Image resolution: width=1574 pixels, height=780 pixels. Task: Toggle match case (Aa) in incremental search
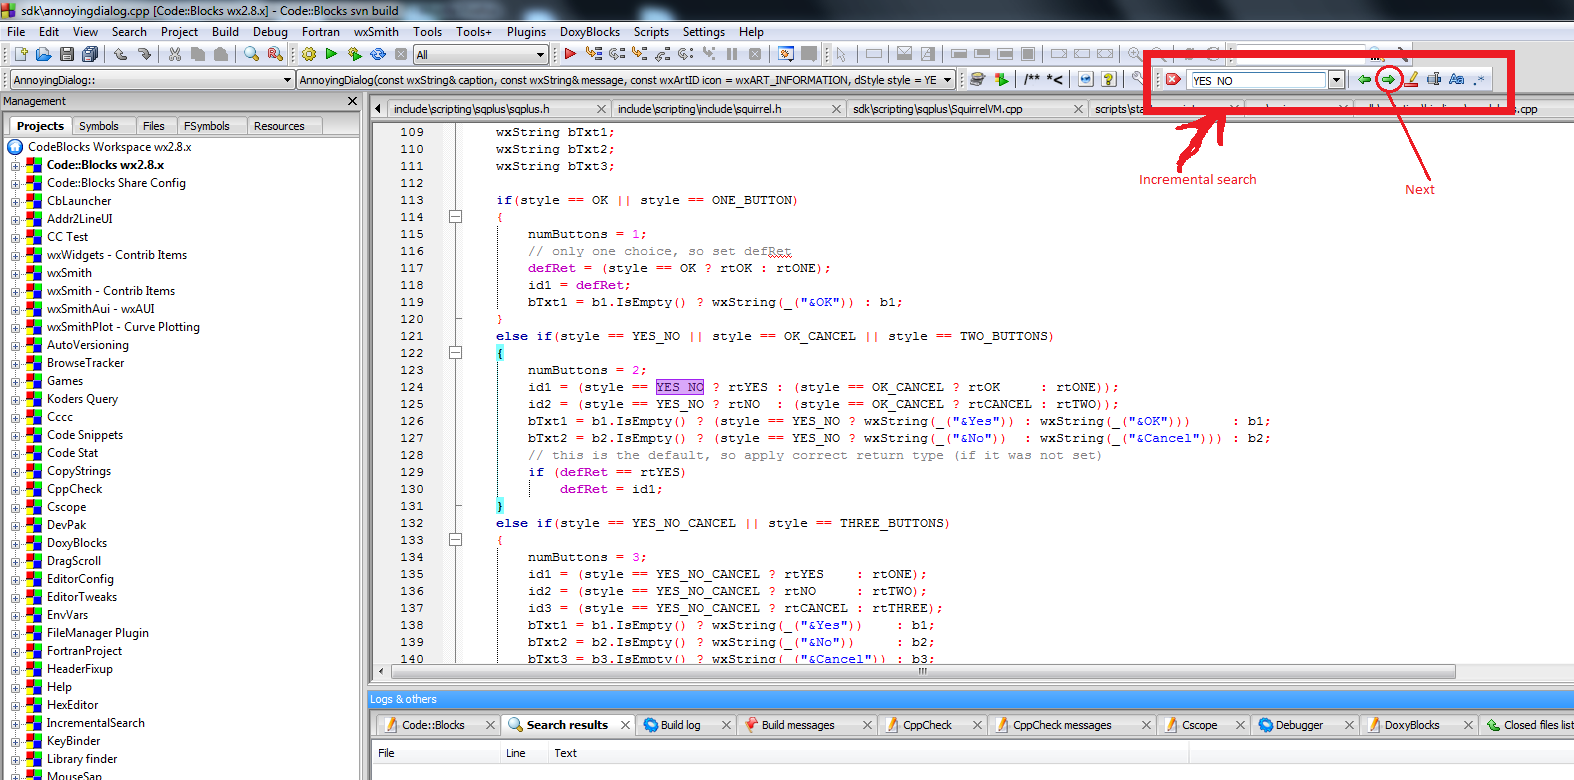[x=1456, y=80]
